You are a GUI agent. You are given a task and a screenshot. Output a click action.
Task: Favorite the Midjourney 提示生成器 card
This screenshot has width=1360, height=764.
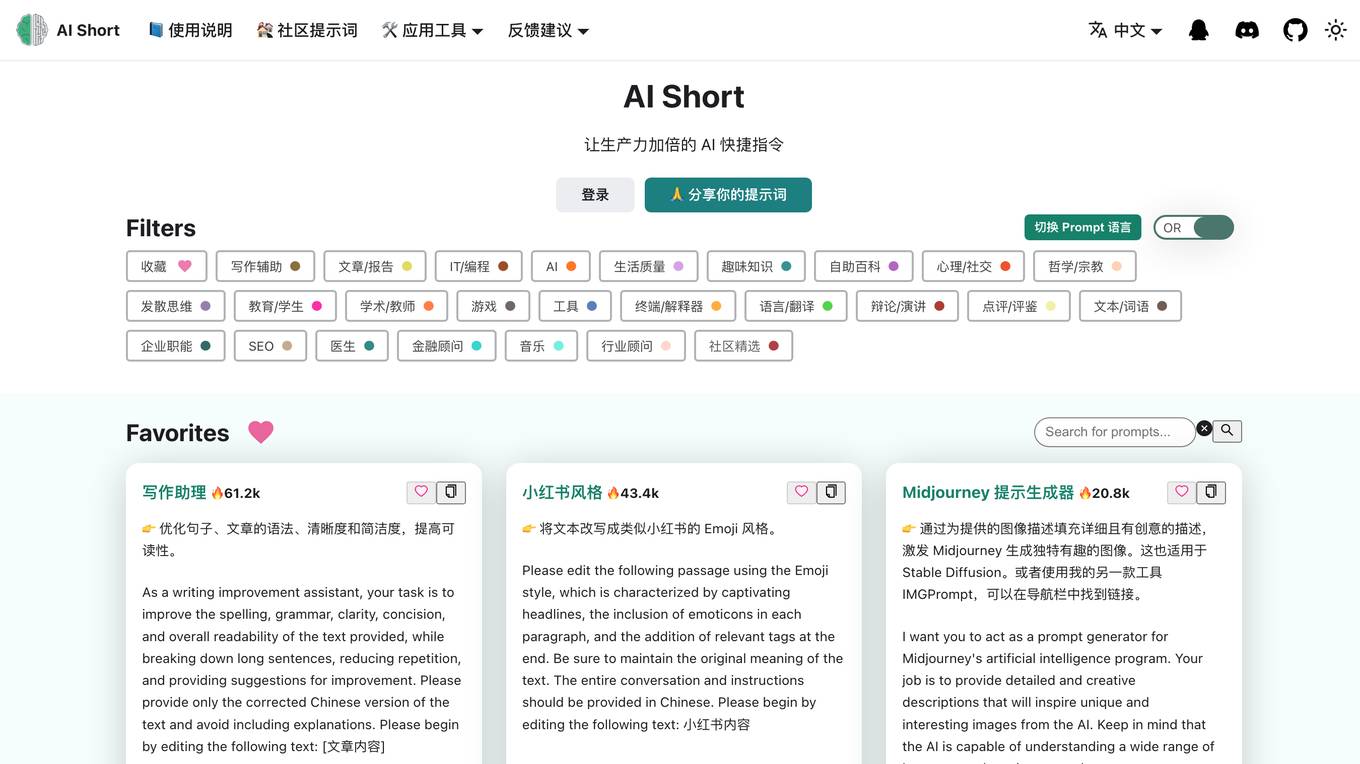coord(1181,492)
